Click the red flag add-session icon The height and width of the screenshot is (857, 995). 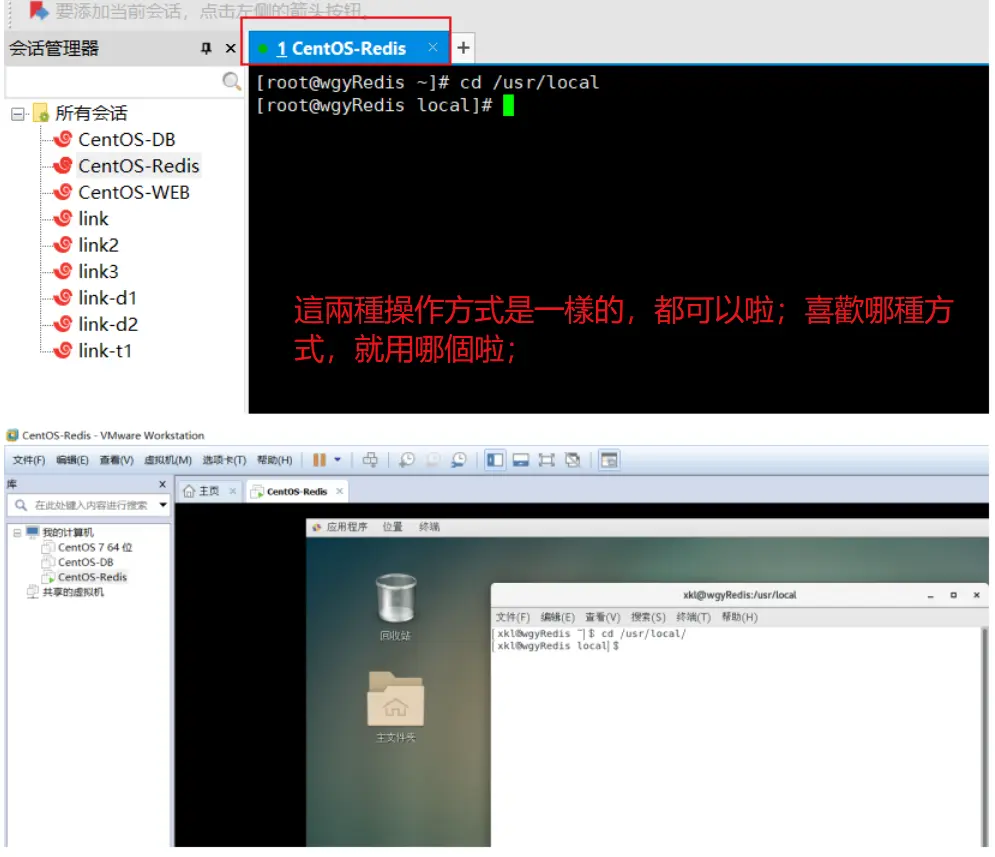(39, 10)
